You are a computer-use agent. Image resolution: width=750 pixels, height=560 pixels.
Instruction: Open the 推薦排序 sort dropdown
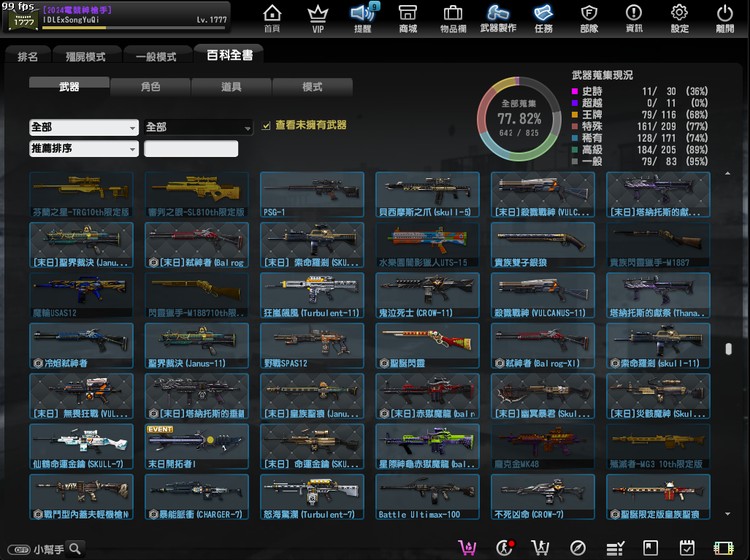click(84, 148)
